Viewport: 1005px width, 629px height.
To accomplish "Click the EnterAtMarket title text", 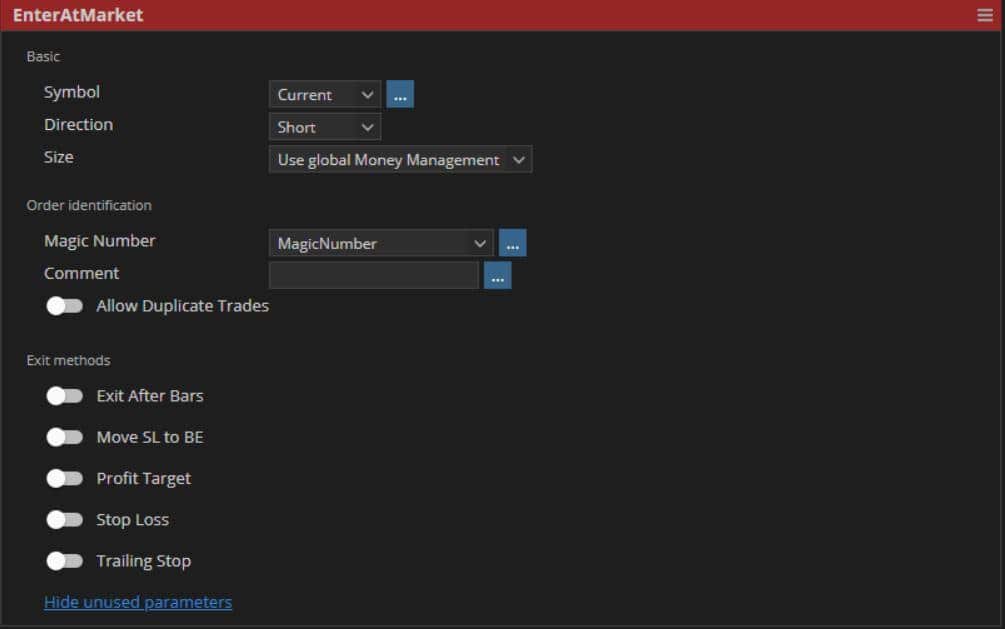I will pyautogui.click(x=78, y=15).
